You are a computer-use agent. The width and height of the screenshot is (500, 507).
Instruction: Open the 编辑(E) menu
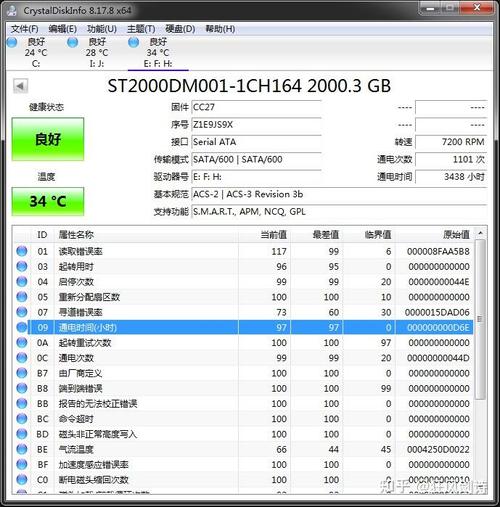point(62,29)
